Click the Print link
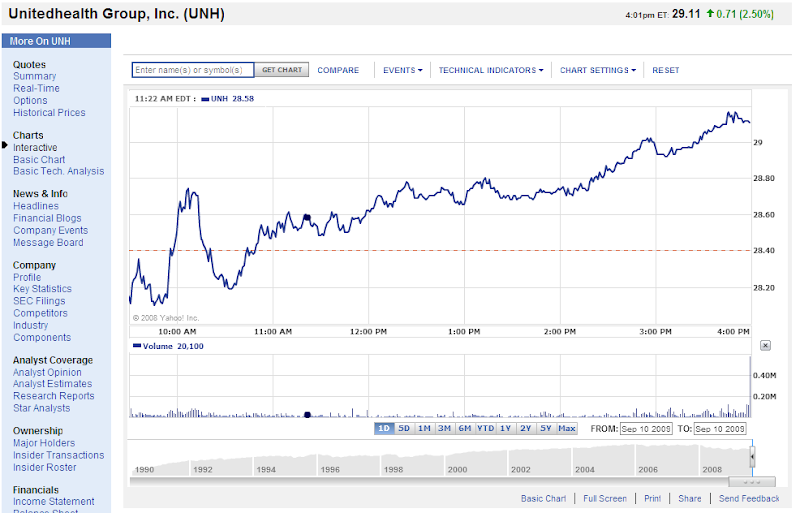 click(652, 498)
